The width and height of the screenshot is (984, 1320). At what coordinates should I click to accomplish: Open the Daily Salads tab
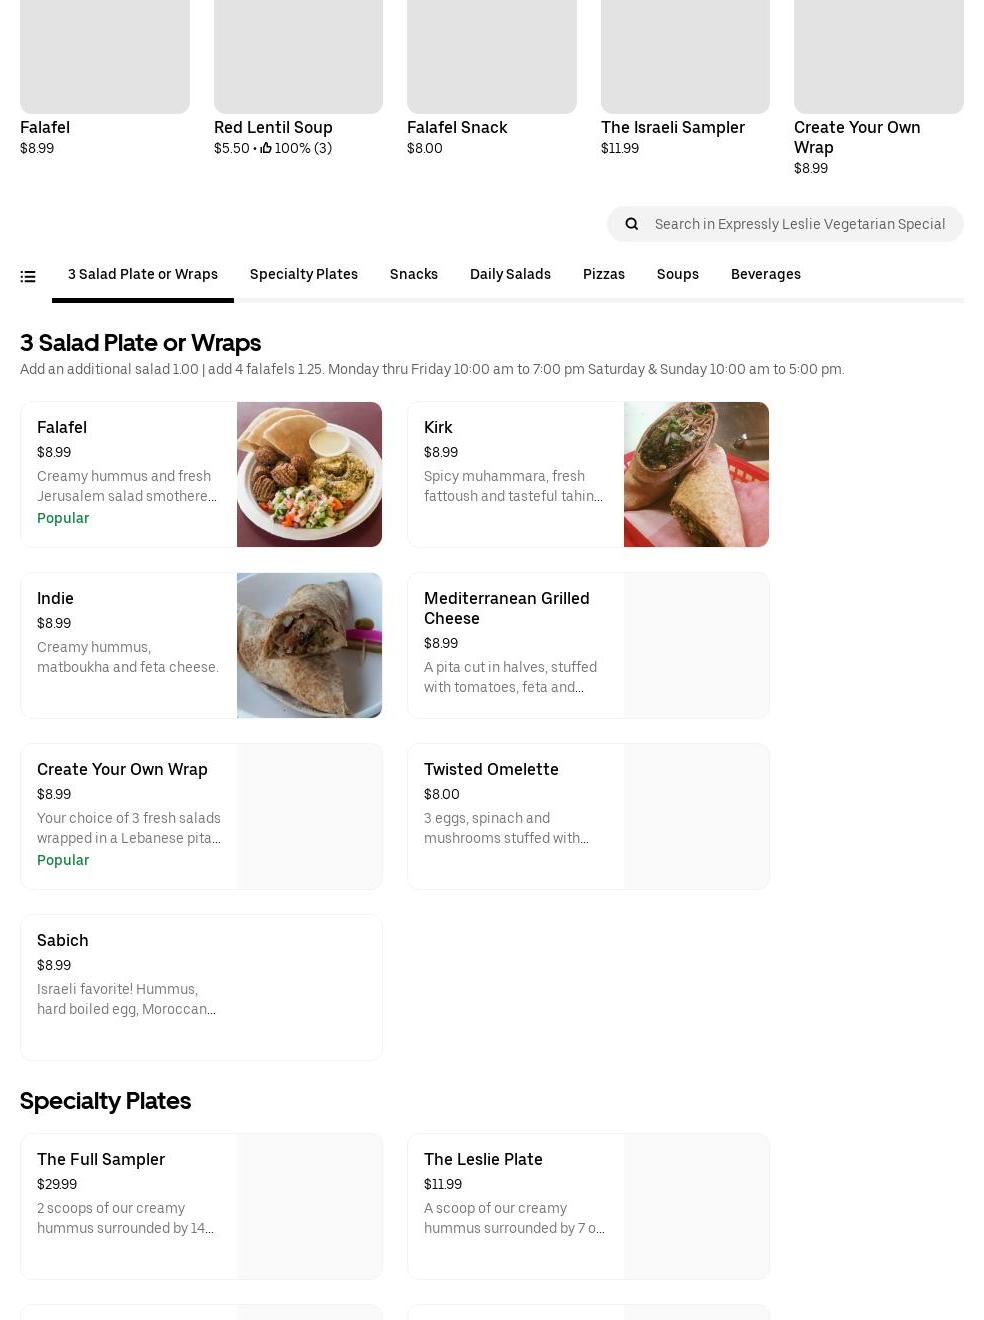coord(510,274)
